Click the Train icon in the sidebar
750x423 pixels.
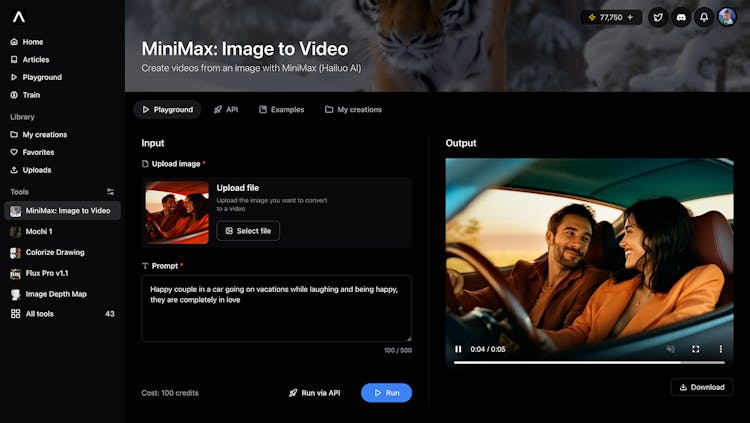(14, 95)
